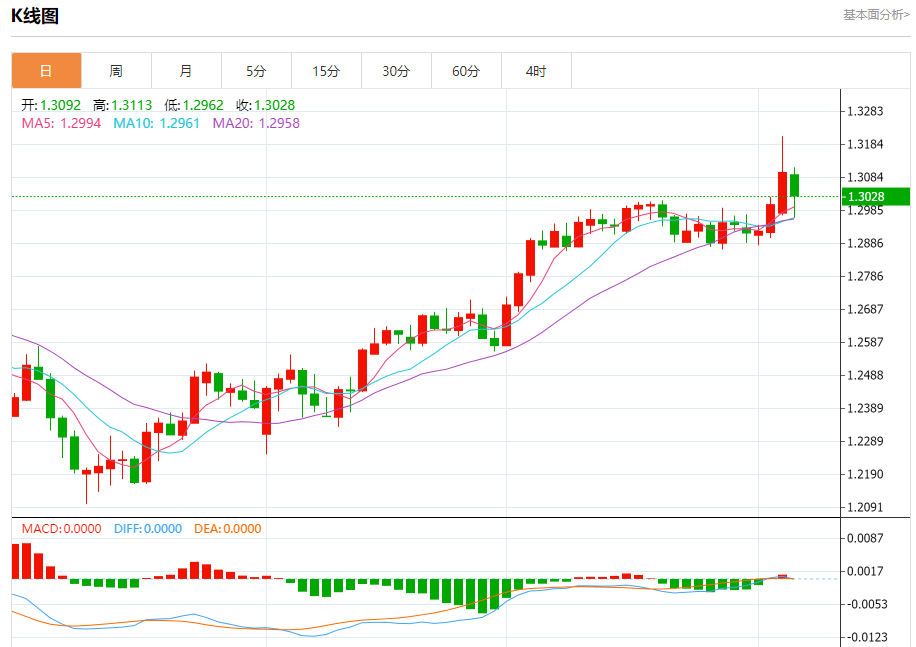The height and width of the screenshot is (647, 916).
Task: Click the K线图 title heading
Action: point(35,15)
